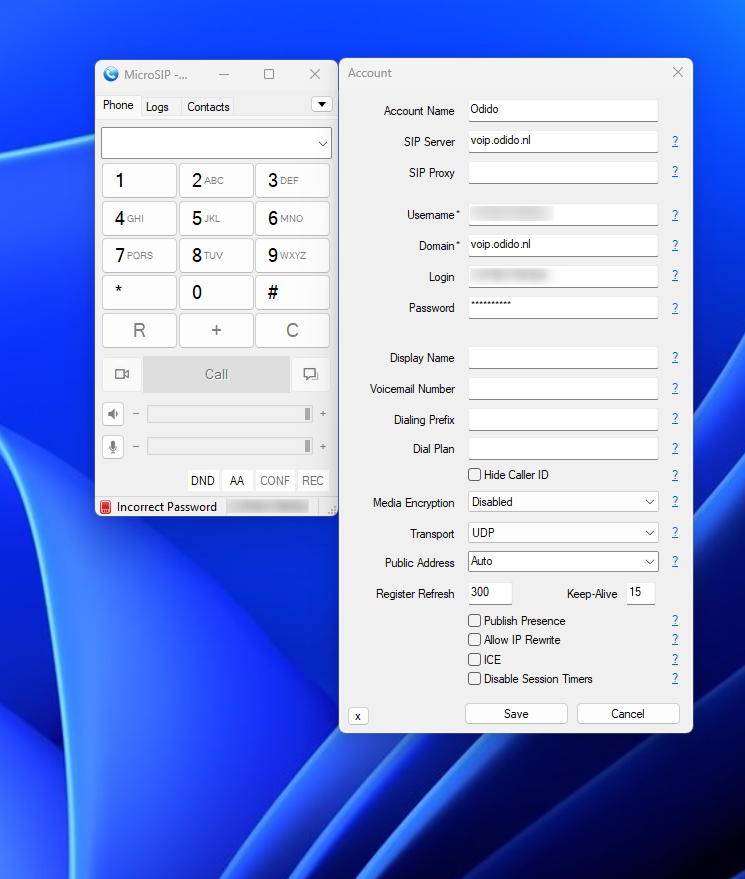The width and height of the screenshot is (745, 879).
Task: Switch to the Phone tab
Action: (118, 105)
